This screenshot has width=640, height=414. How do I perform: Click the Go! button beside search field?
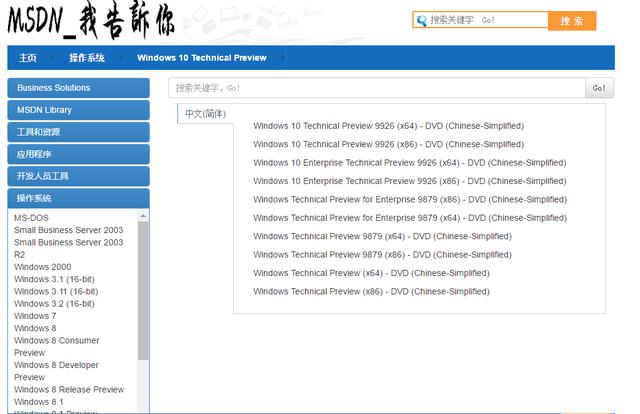point(598,88)
